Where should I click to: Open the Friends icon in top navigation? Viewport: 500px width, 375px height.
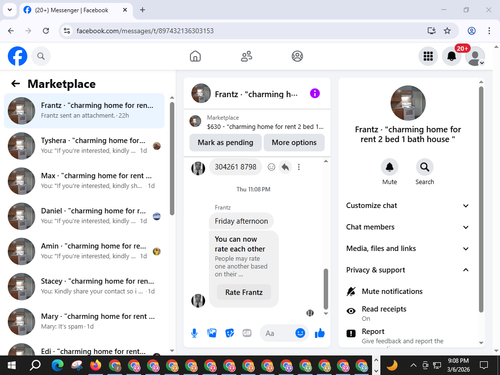[x=246, y=56]
